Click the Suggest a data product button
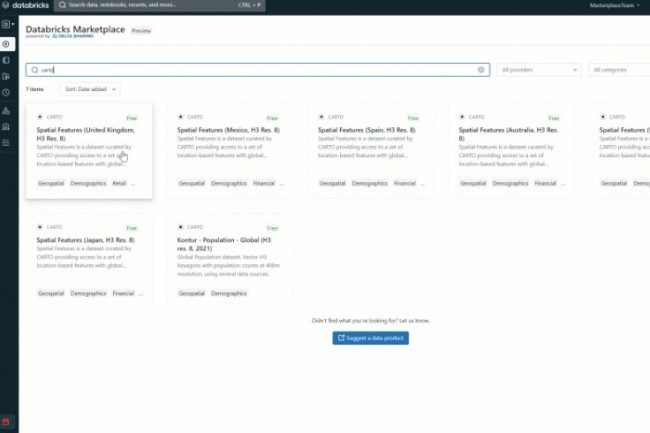 point(371,338)
